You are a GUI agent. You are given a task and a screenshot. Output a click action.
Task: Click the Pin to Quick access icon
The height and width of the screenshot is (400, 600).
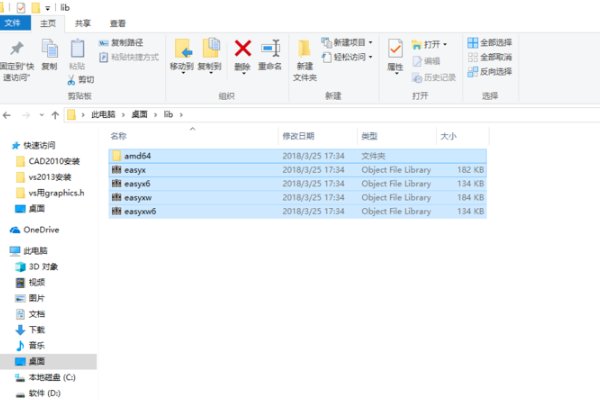tap(16, 48)
